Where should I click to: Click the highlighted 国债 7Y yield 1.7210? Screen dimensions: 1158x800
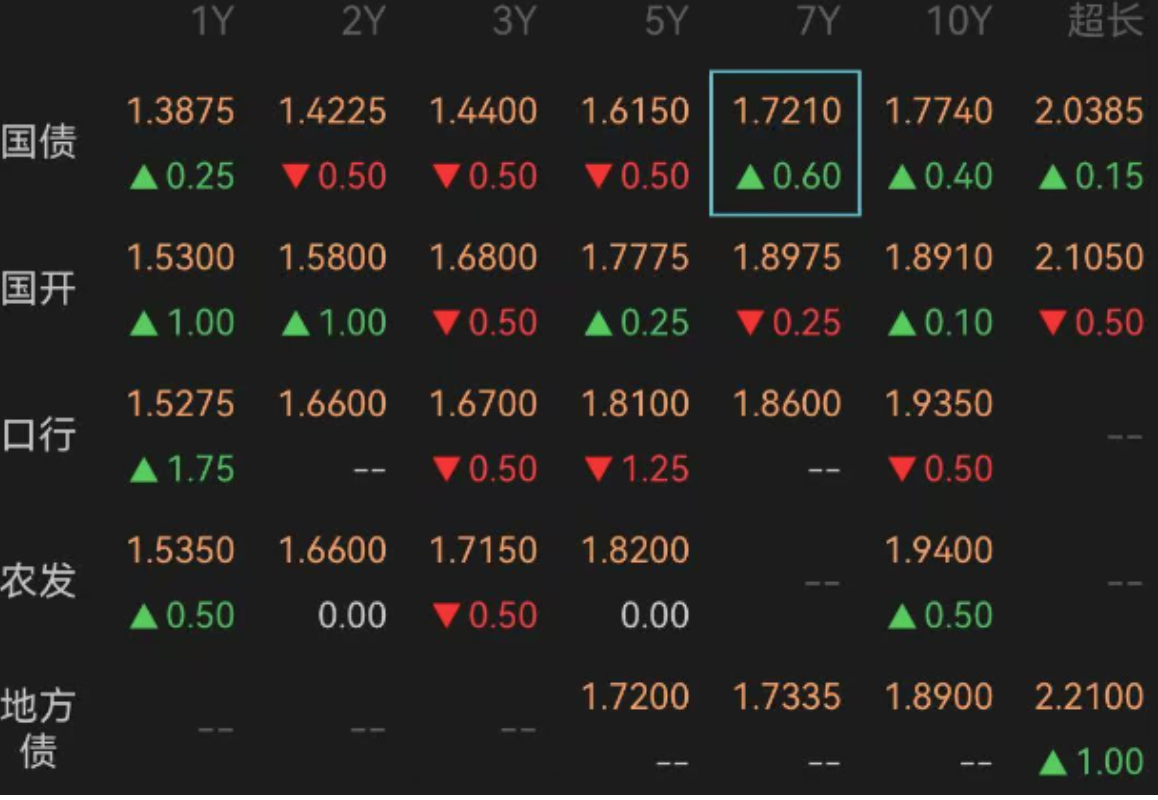coord(786,111)
